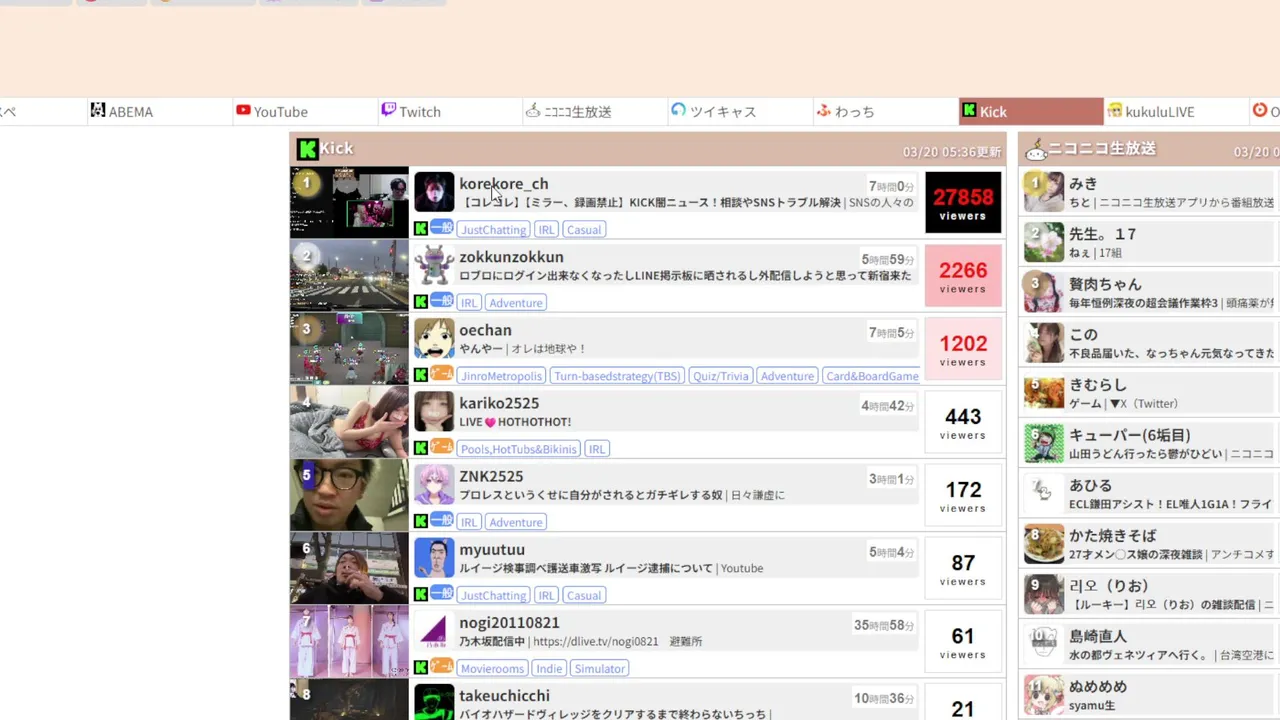Open zokkunzokkun channel name link
Screen dimensions: 1280x720
[511, 257]
